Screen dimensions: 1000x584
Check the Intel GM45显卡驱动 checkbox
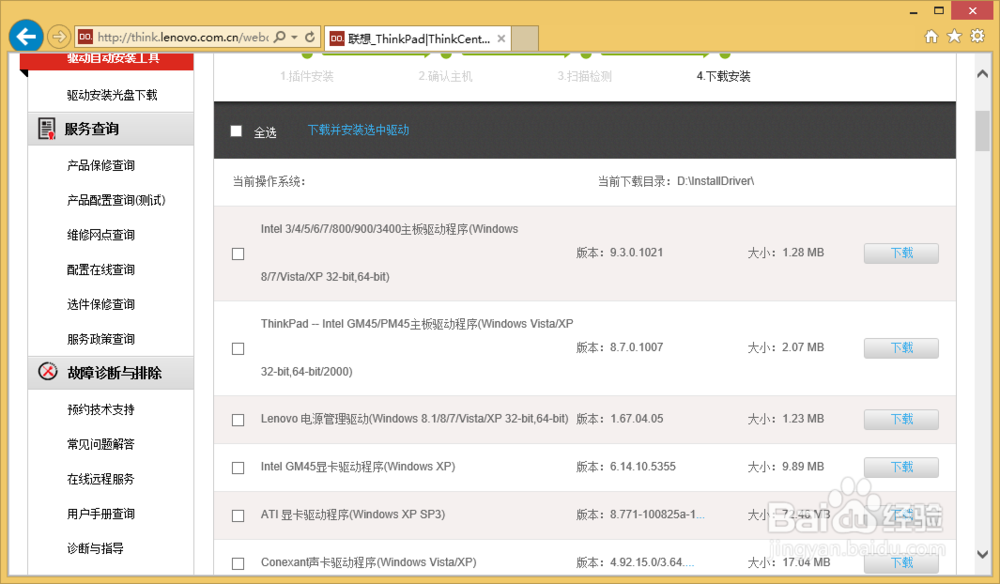[x=238, y=467]
